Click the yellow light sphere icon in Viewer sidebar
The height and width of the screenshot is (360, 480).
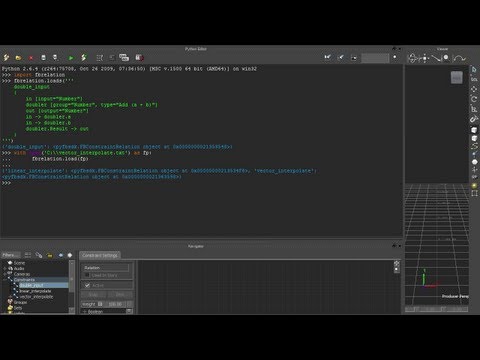pyautogui.click(x=474, y=186)
